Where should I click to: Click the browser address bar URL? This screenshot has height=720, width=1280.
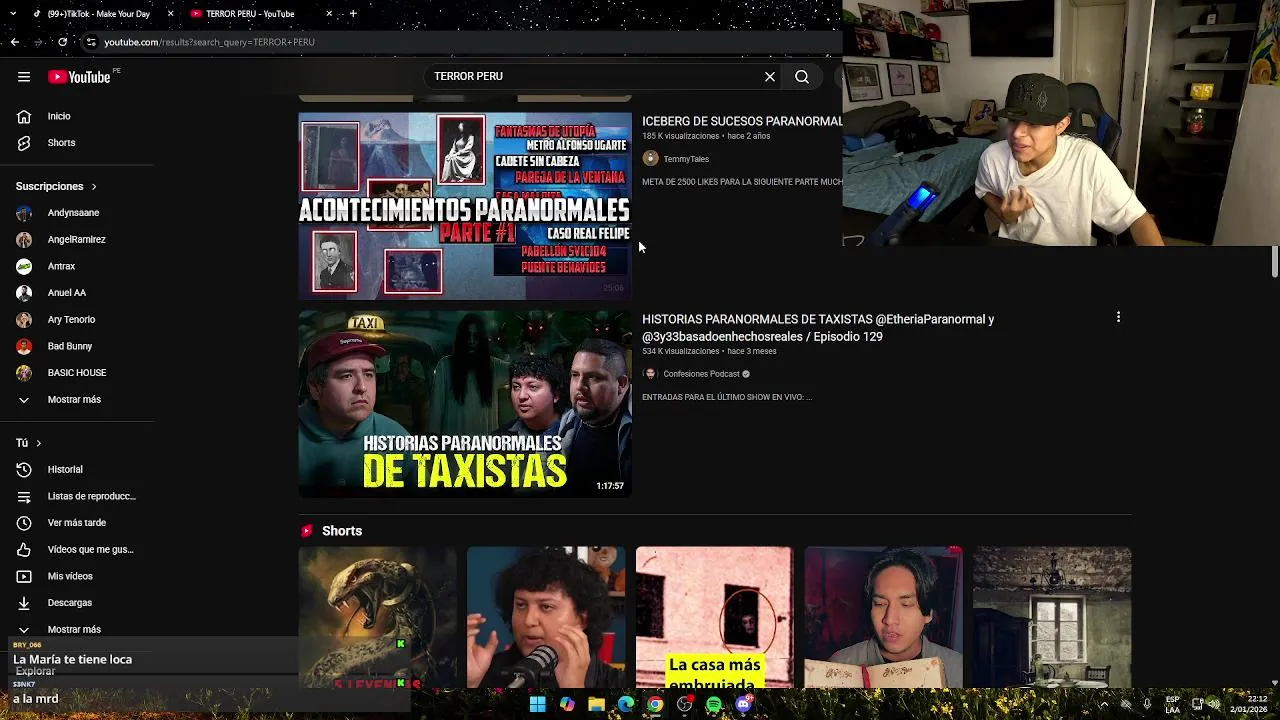click(x=210, y=42)
